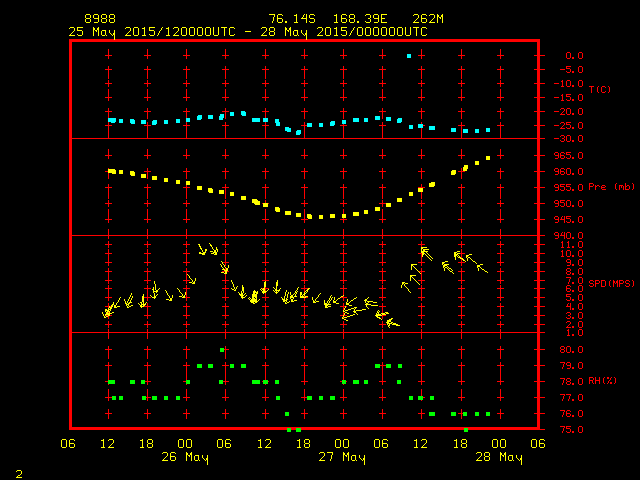
Task: Select the wind speed tick "11.0"
Action: pyautogui.click(x=571, y=245)
